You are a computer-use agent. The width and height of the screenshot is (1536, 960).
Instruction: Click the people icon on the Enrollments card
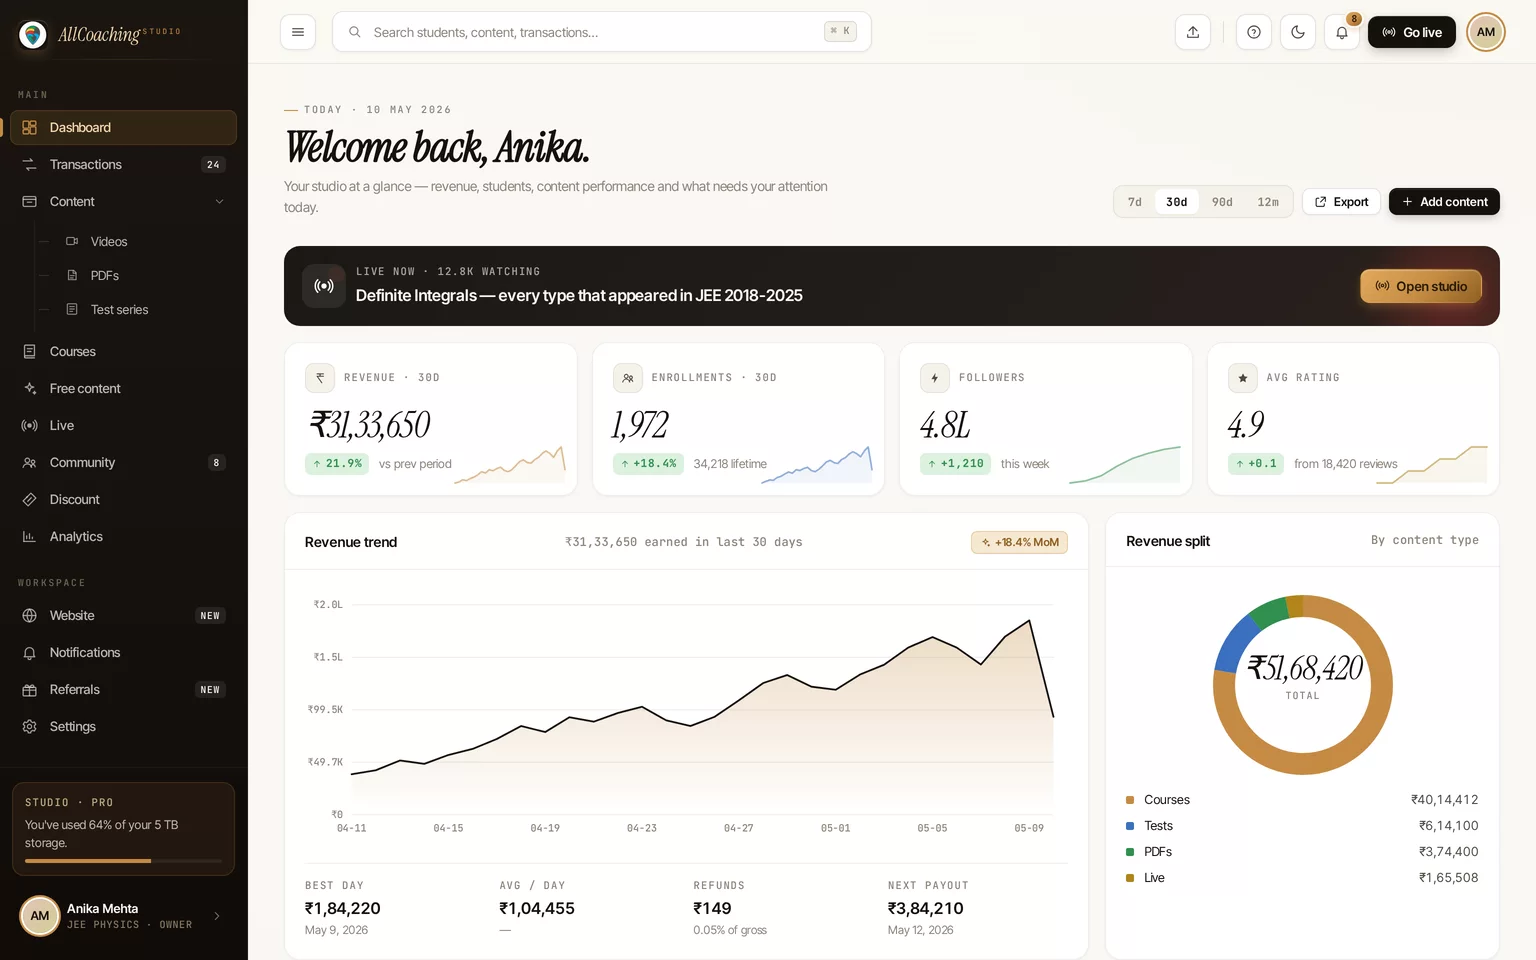[x=628, y=378]
